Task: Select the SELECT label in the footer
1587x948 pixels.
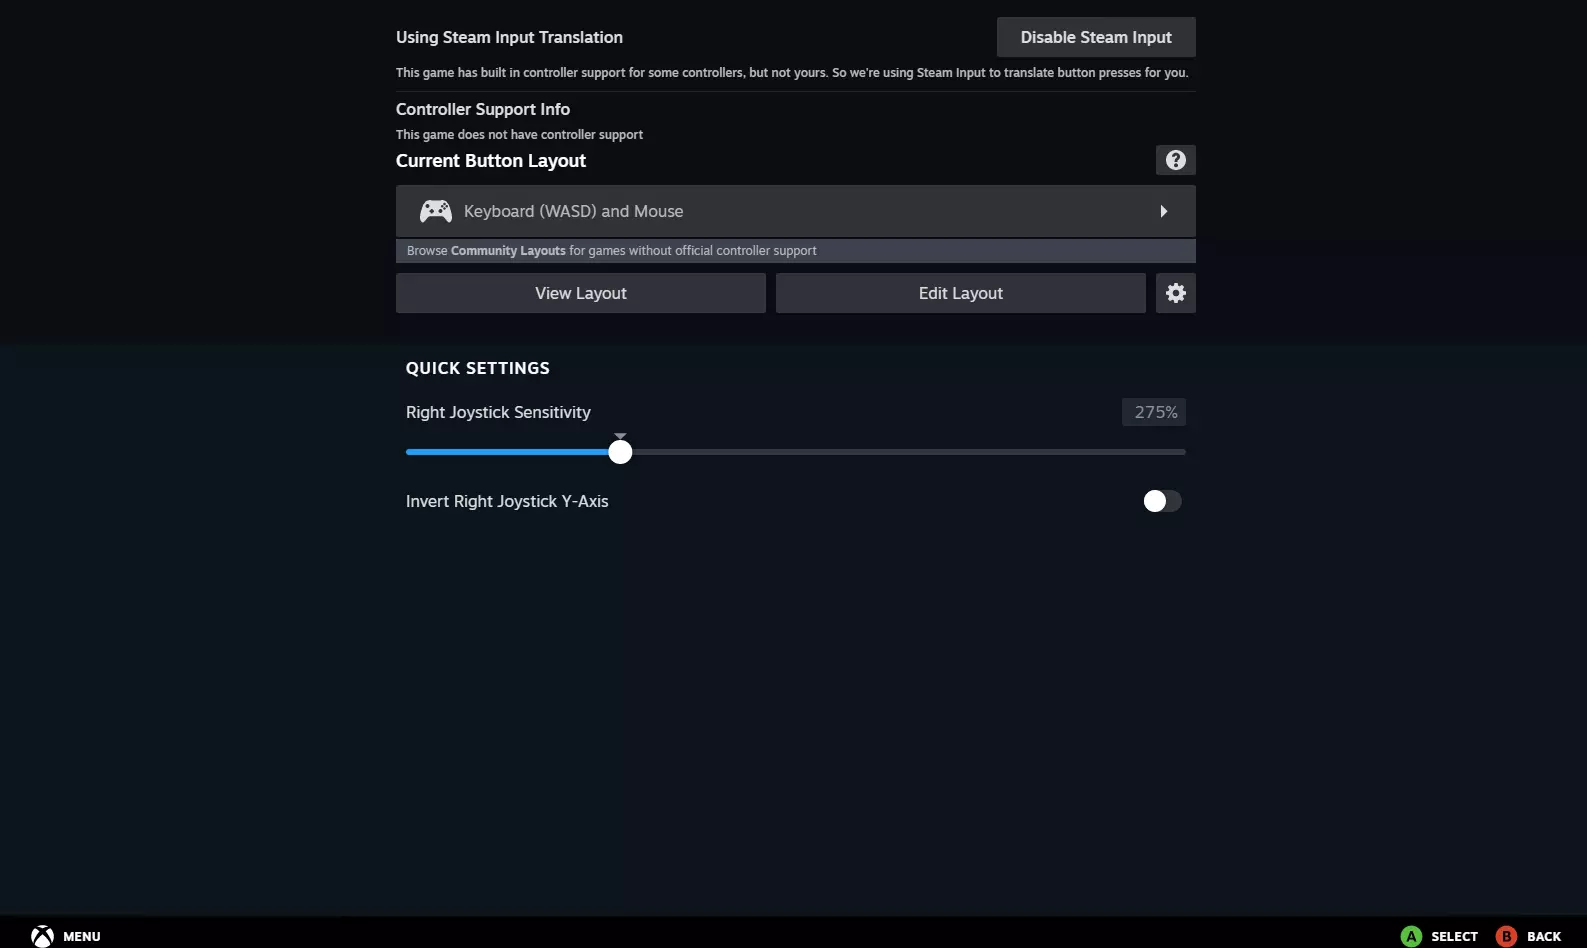Action: pyautogui.click(x=1454, y=937)
